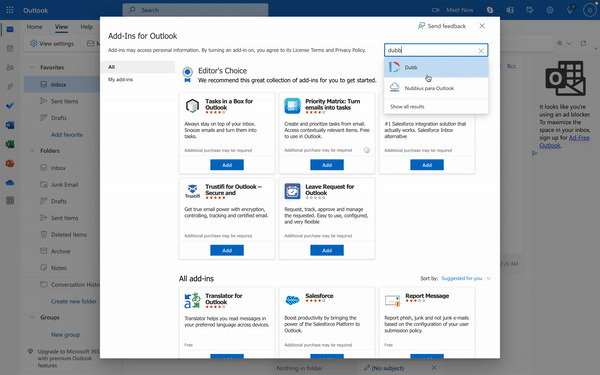
Task: Open the View ribbon tab
Action: [61, 27]
